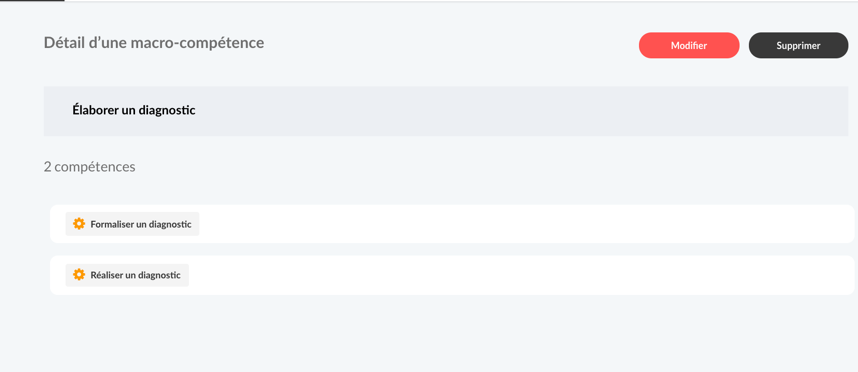Select the Élaborer un diagnostic title text
The image size is (858, 372).
134,110
